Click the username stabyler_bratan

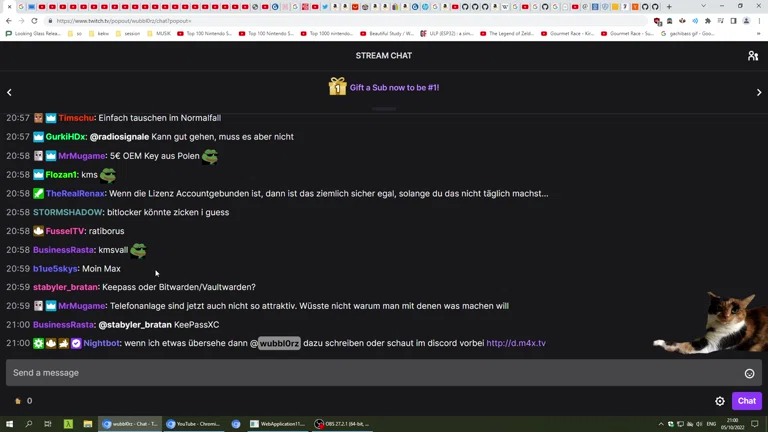click(65, 287)
